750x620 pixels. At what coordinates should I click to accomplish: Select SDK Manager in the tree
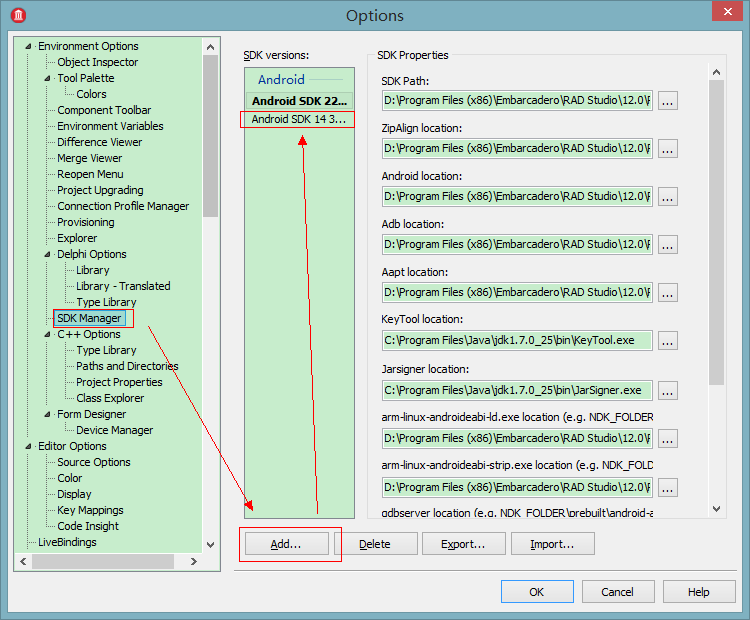tap(89, 318)
